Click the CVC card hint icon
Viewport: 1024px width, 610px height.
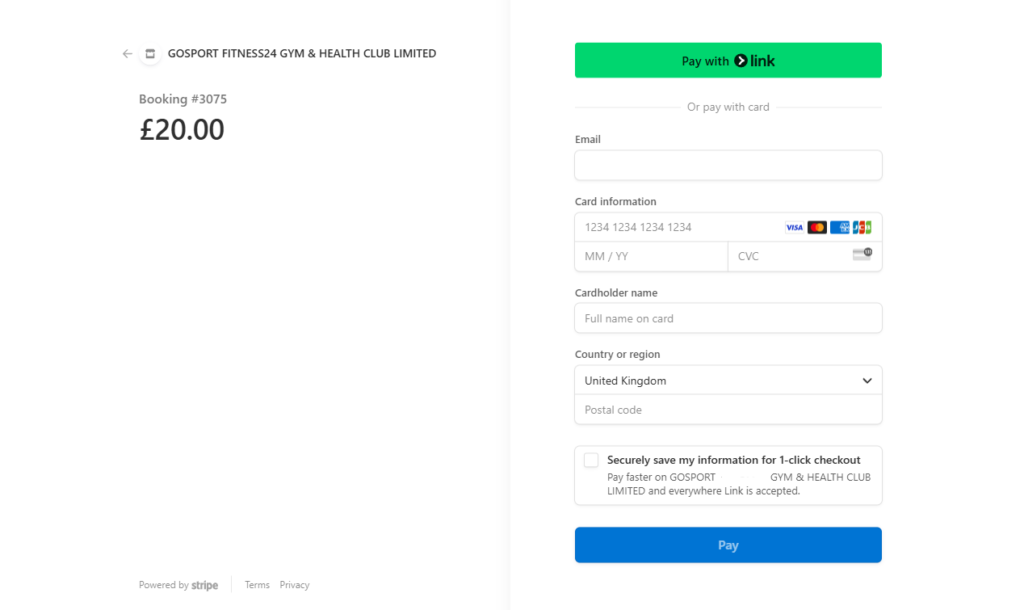point(862,255)
